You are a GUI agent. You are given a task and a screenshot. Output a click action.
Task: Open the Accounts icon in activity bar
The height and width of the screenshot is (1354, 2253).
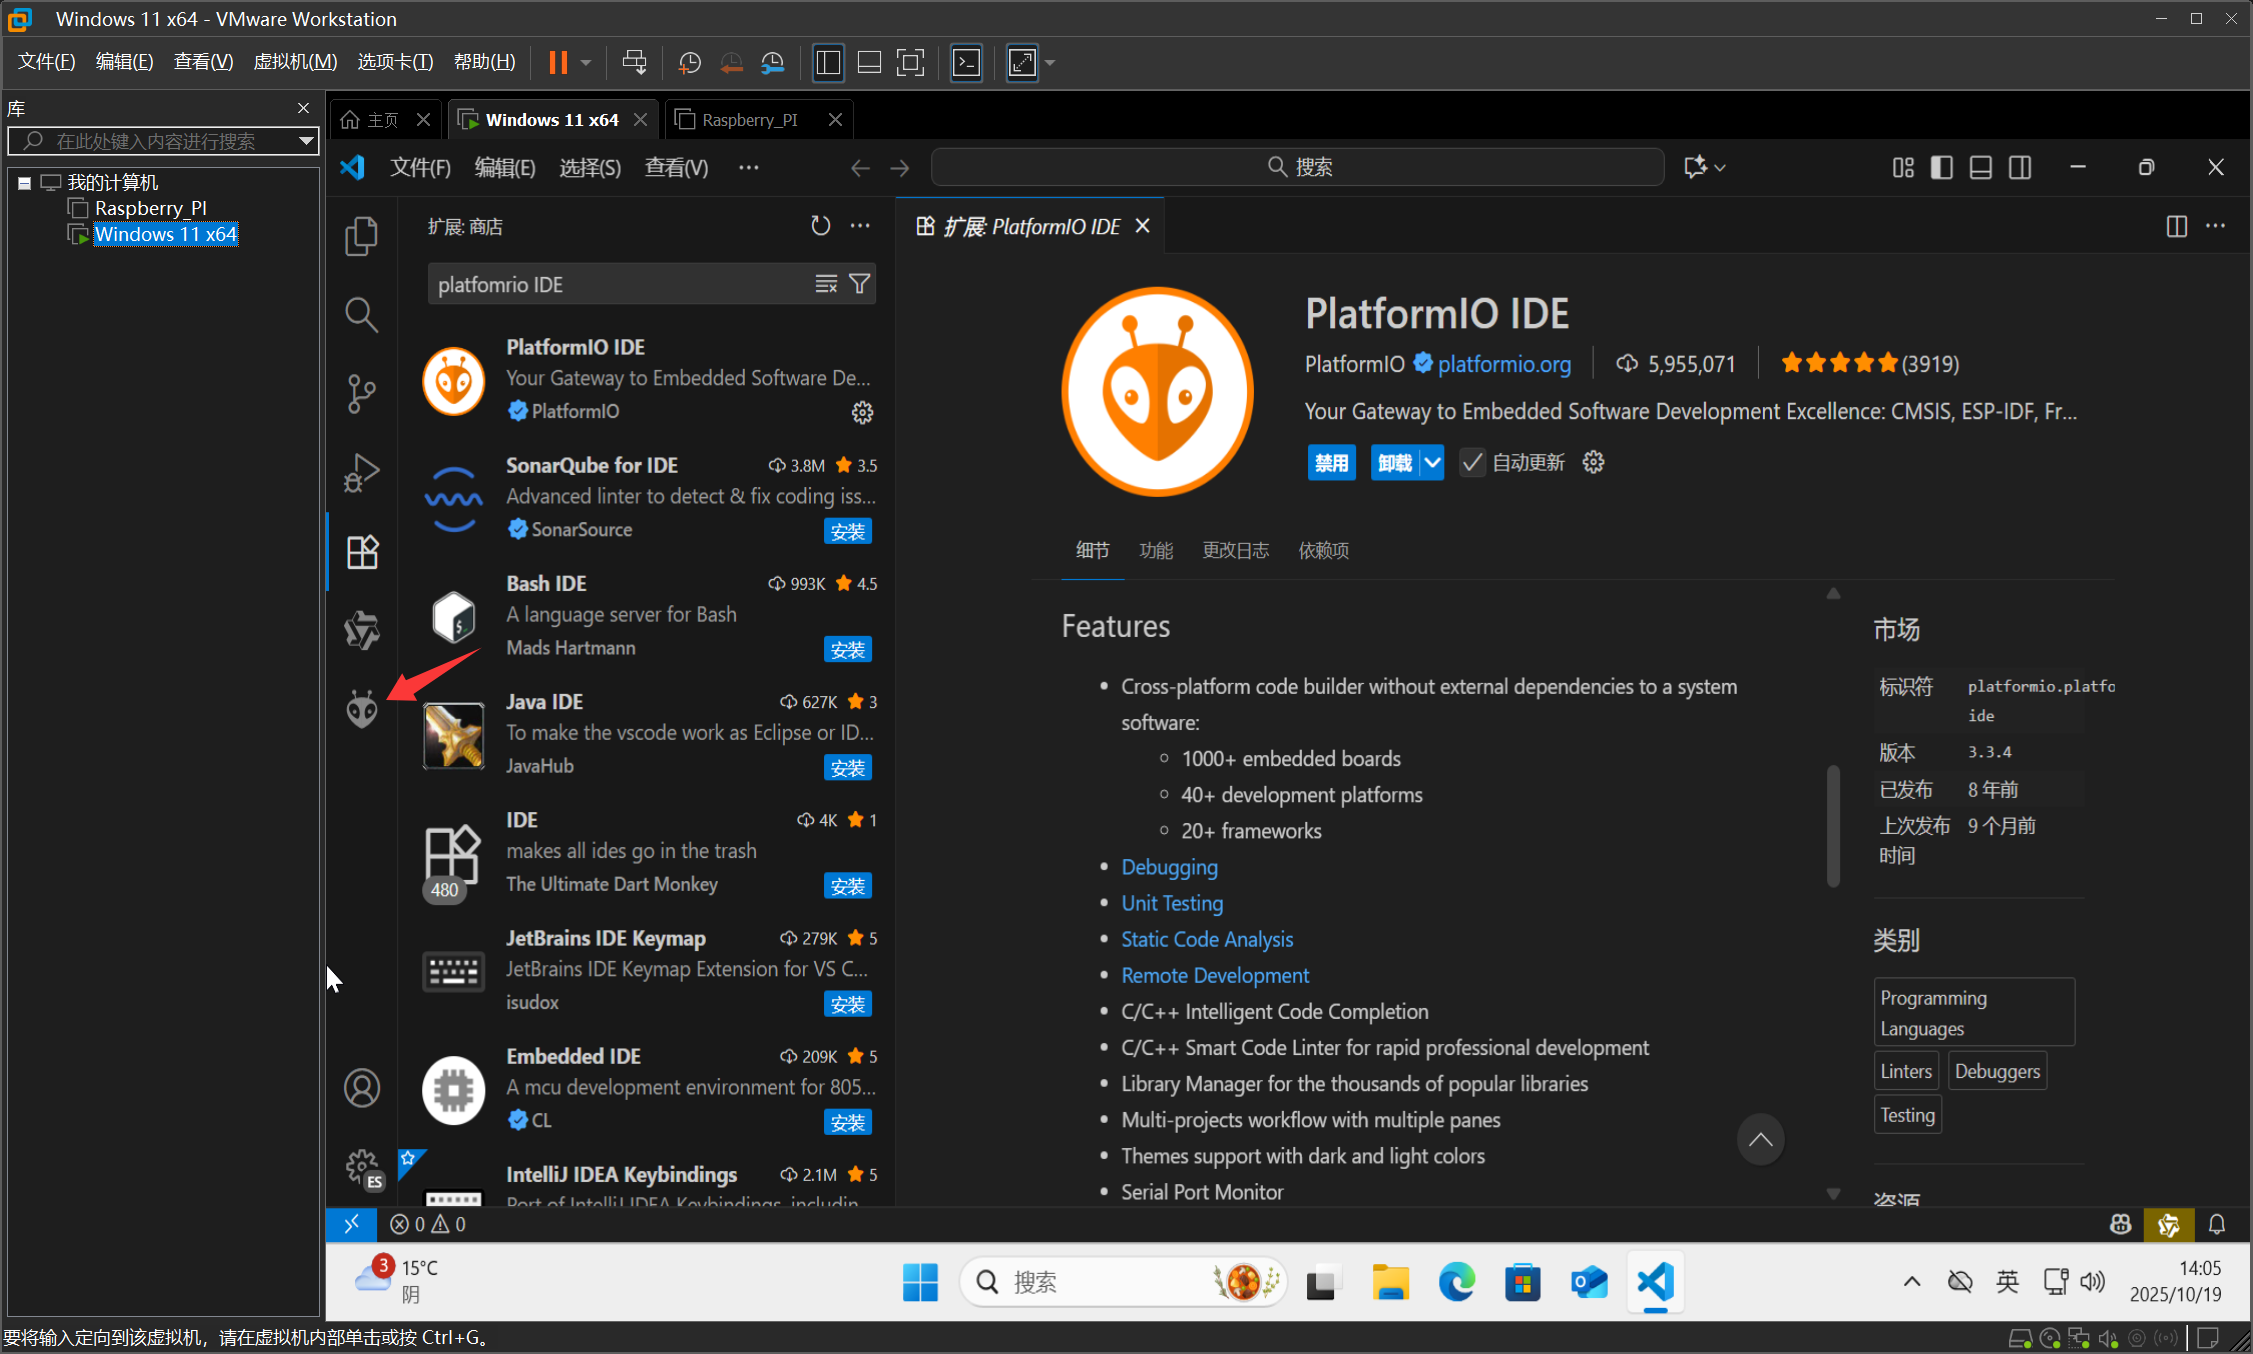(362, 1088)
